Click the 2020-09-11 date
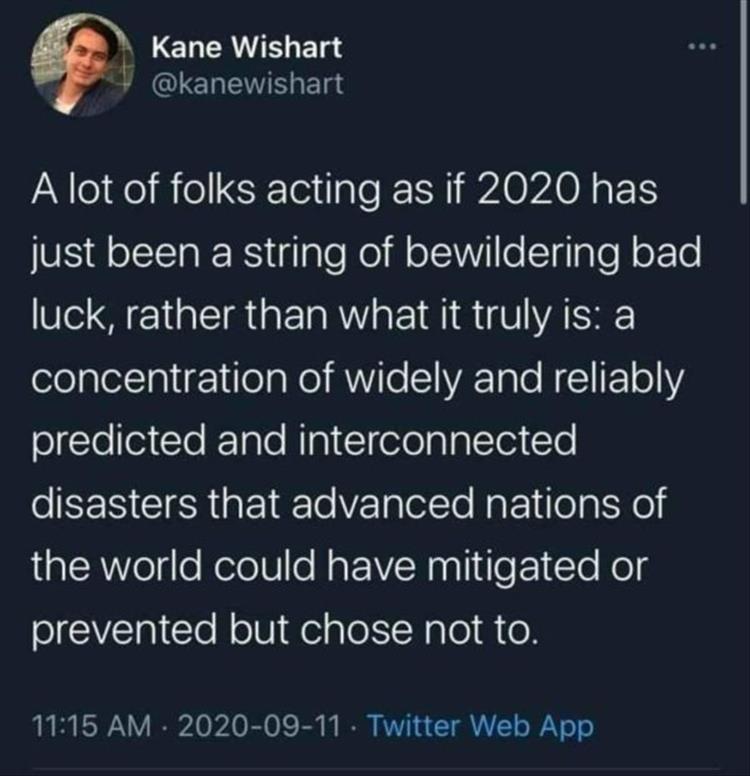750x776 pixels. tap(259, 726)
